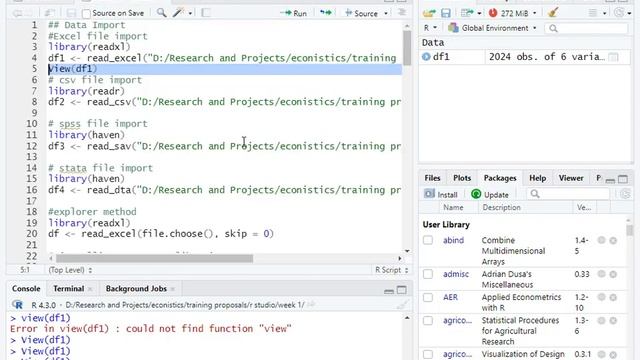The width and height of the screenshot is (640, 360).
Task: Click the abind remove package icon
Action: (613, 240)
